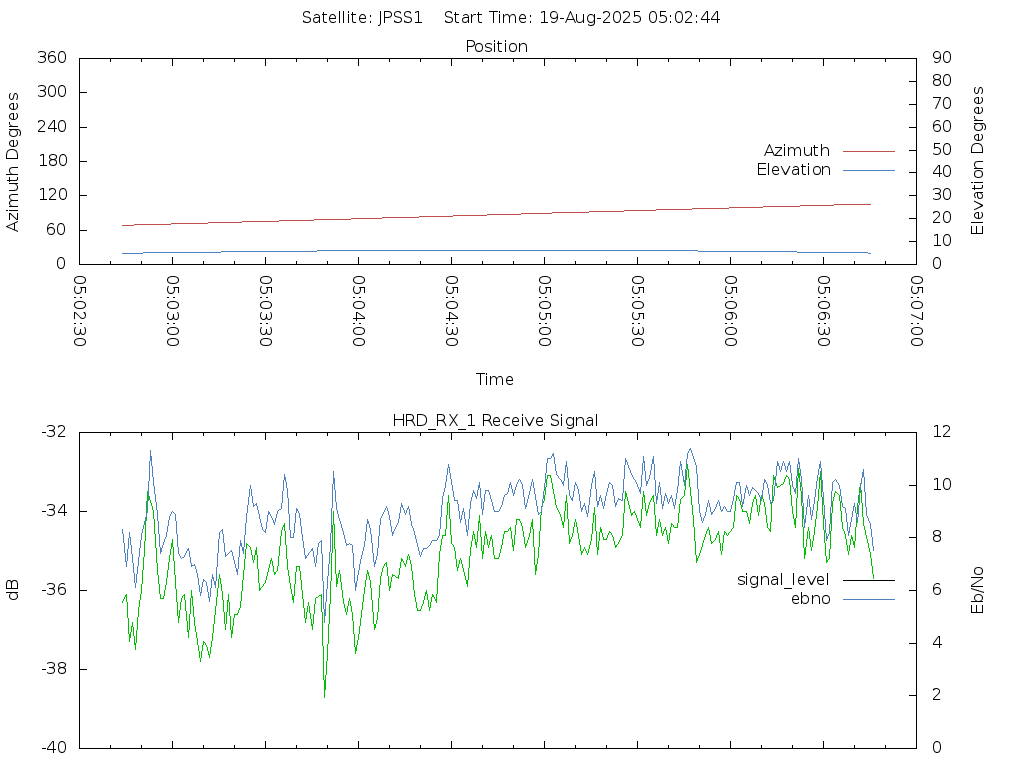Select the "ebno" legend entry
Image resolution: width=1024 pixels, height=768 pixels.
[x=810, y=599]
